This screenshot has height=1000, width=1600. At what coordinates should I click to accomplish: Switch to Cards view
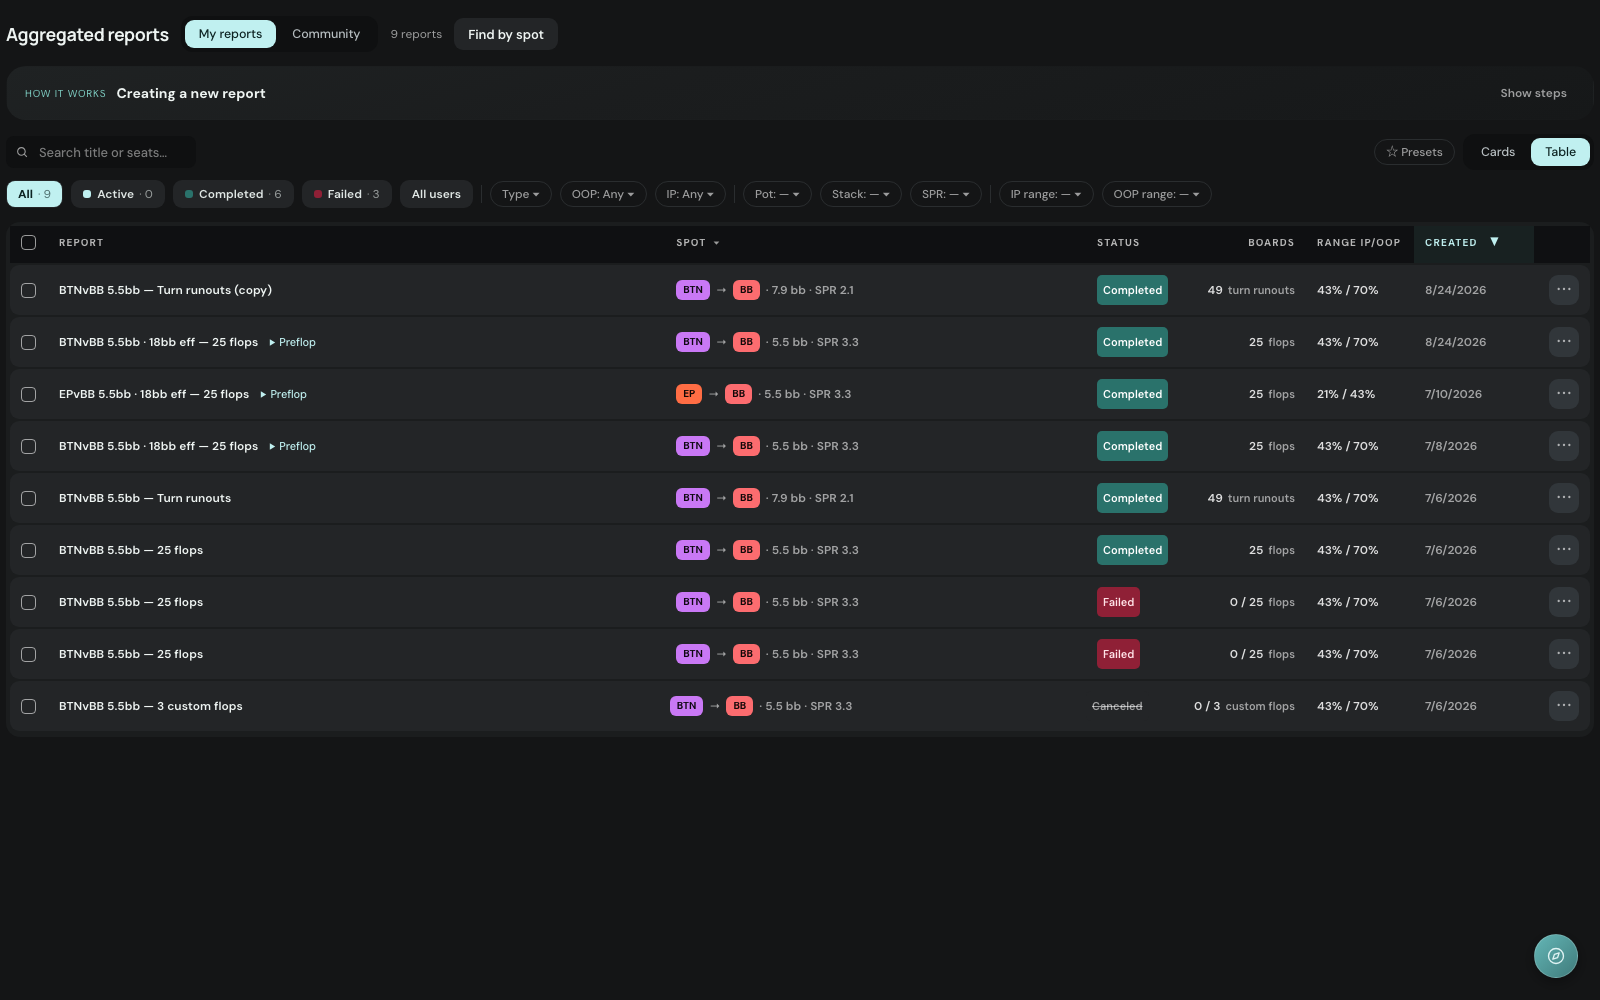[x=1497, y=152]
